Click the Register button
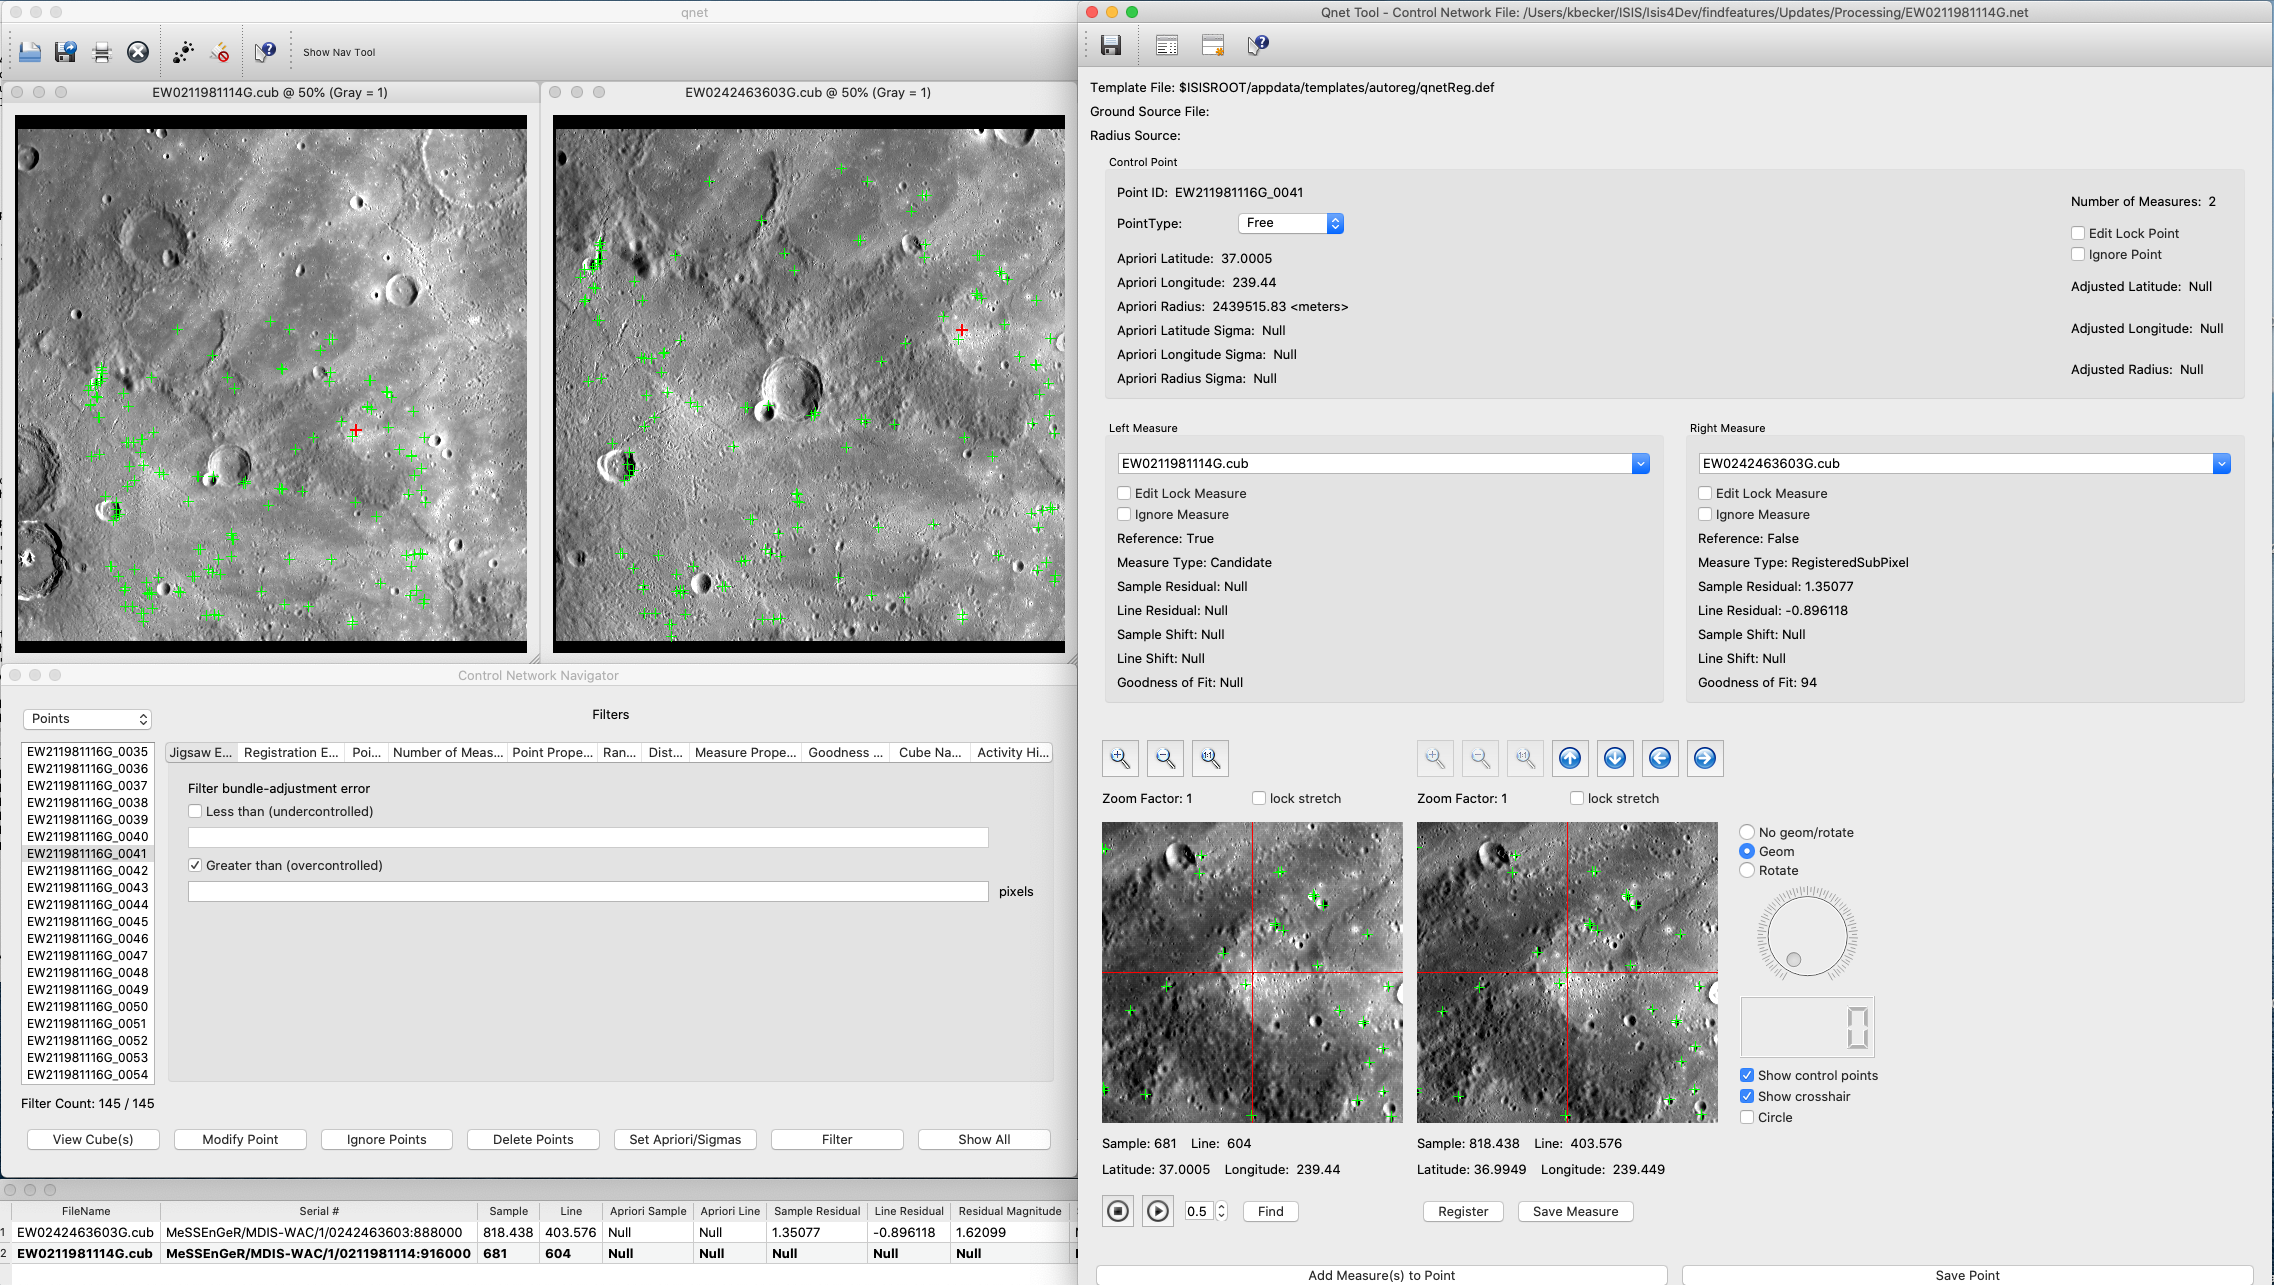The width and height of the screenshot is (2274, 1285). pyautogui.click(x=1462, y=1211)
